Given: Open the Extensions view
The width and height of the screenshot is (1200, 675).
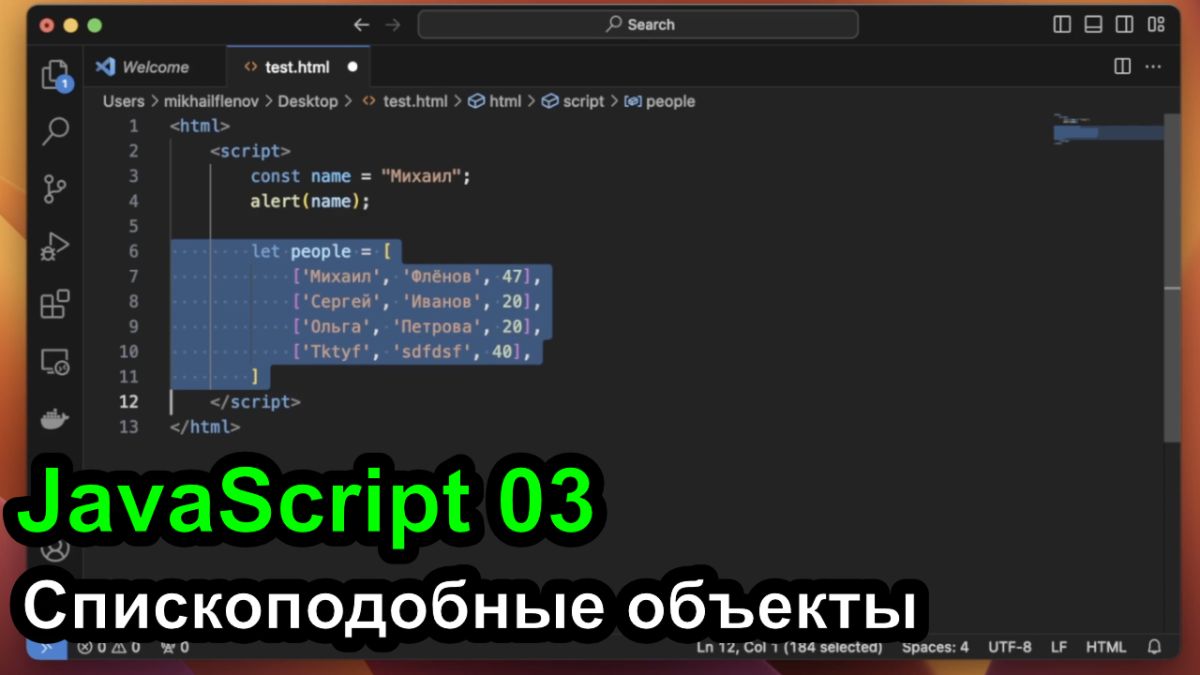Looking at the screenshot, I should (x=55, y=303).
